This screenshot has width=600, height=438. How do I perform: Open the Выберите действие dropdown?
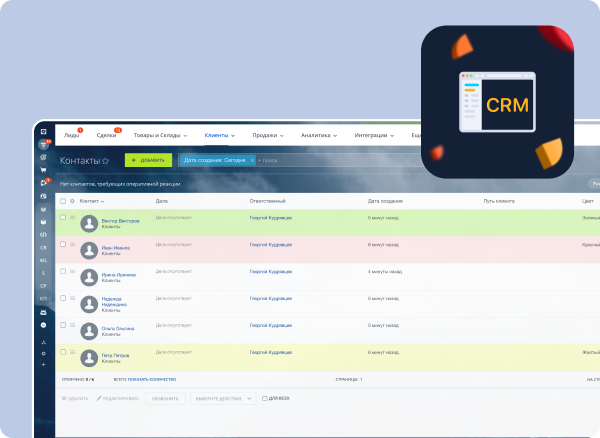[x=223, y=399]
